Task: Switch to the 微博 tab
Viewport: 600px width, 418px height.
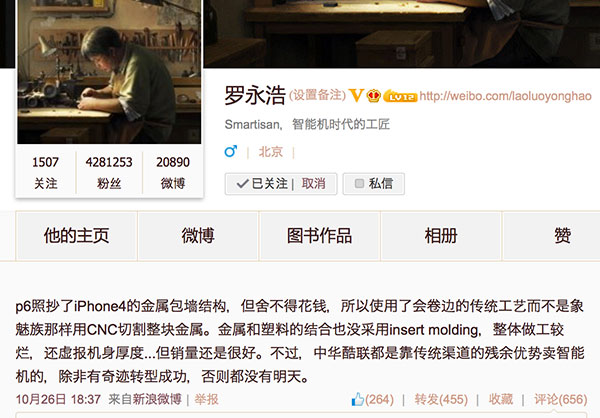Action: coord(198,236)
